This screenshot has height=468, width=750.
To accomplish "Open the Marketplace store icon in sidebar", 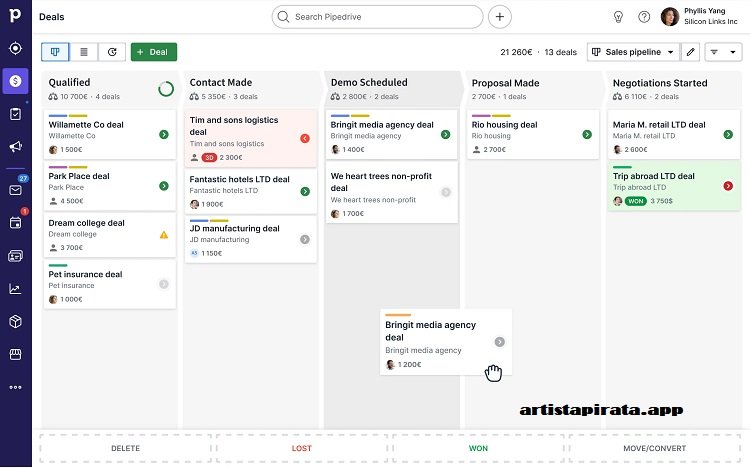I will [15, 354].
